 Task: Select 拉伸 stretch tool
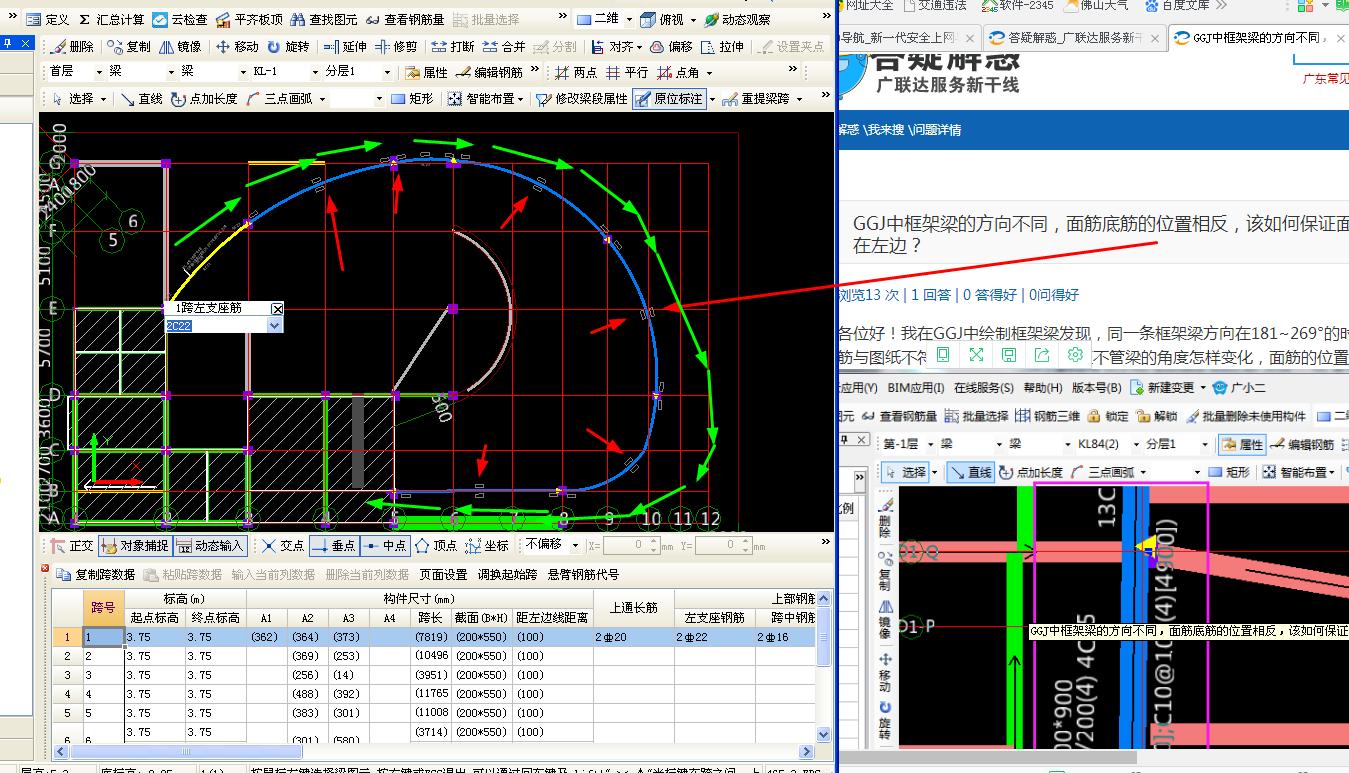[722, 47]
